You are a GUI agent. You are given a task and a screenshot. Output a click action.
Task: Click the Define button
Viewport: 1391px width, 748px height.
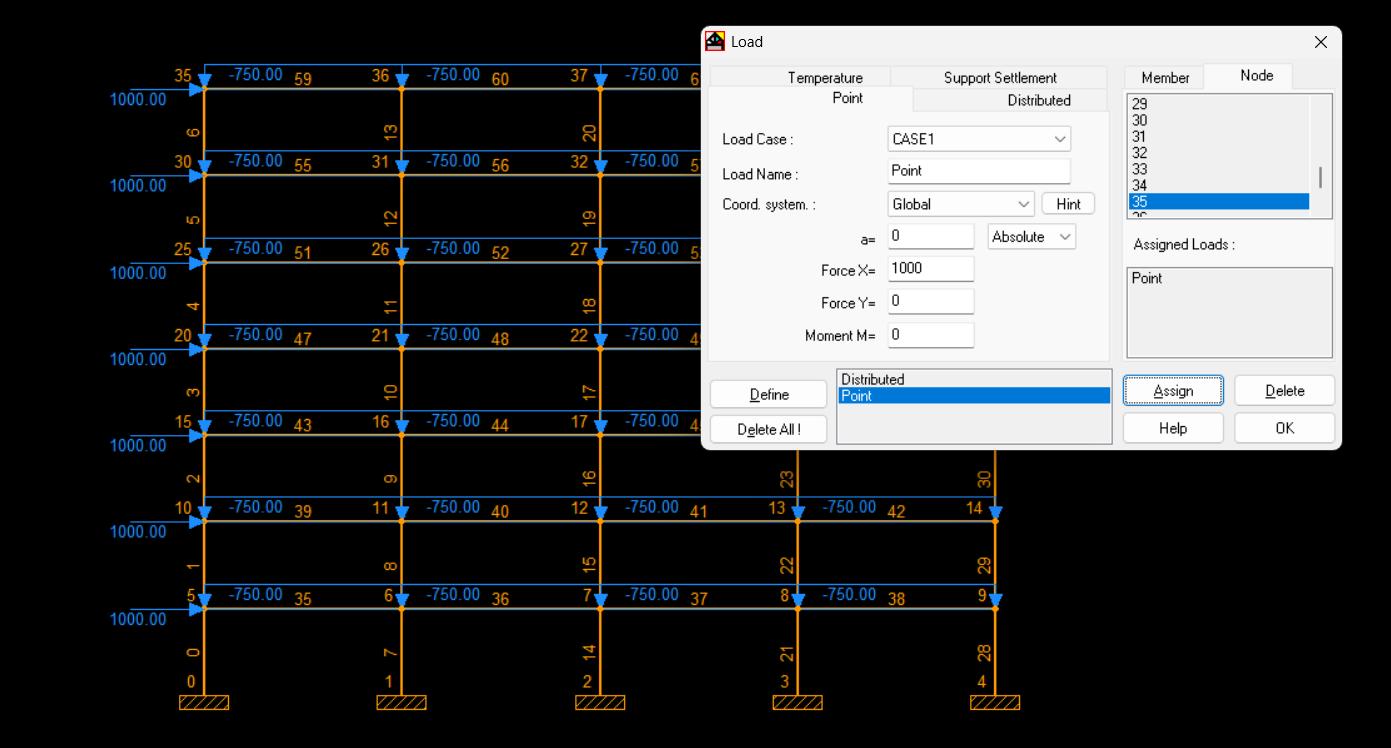point(769,395)
